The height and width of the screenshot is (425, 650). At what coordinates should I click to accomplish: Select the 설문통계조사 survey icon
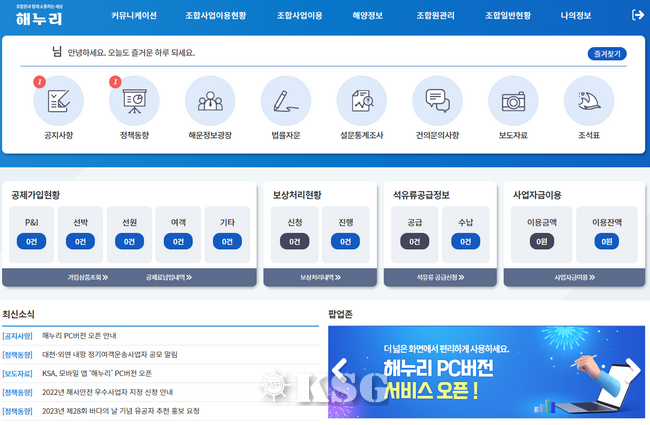(x=361, y=101)
